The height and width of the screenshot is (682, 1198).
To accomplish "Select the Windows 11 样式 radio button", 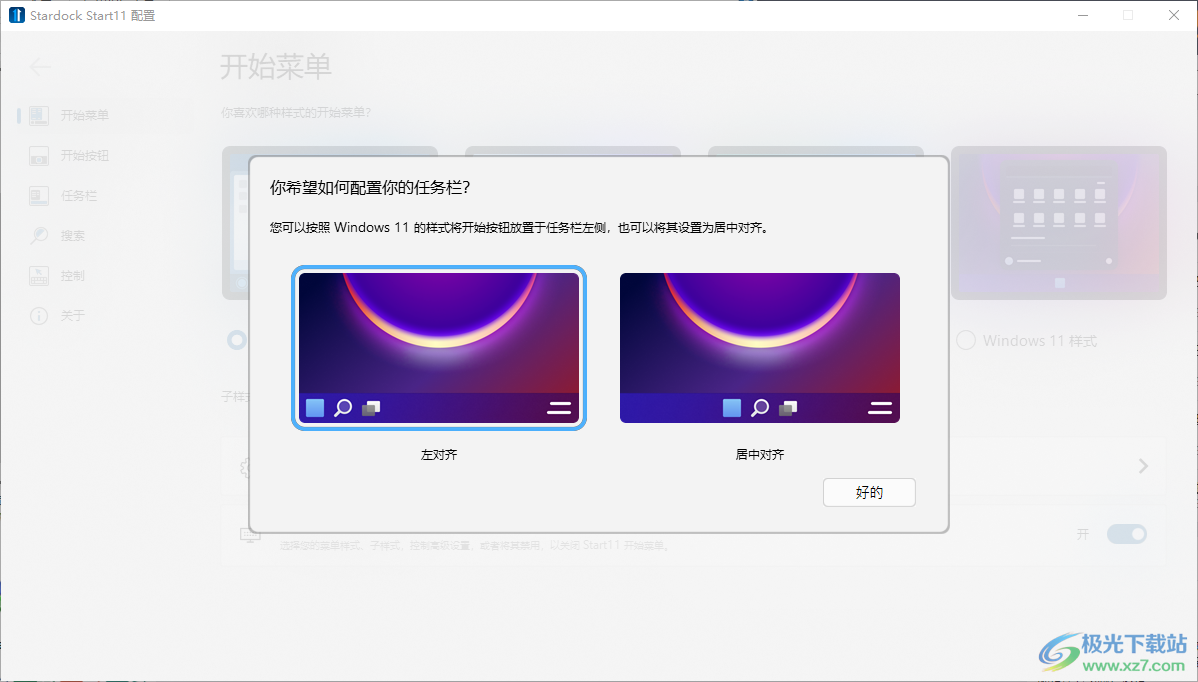I will point(966,340).
